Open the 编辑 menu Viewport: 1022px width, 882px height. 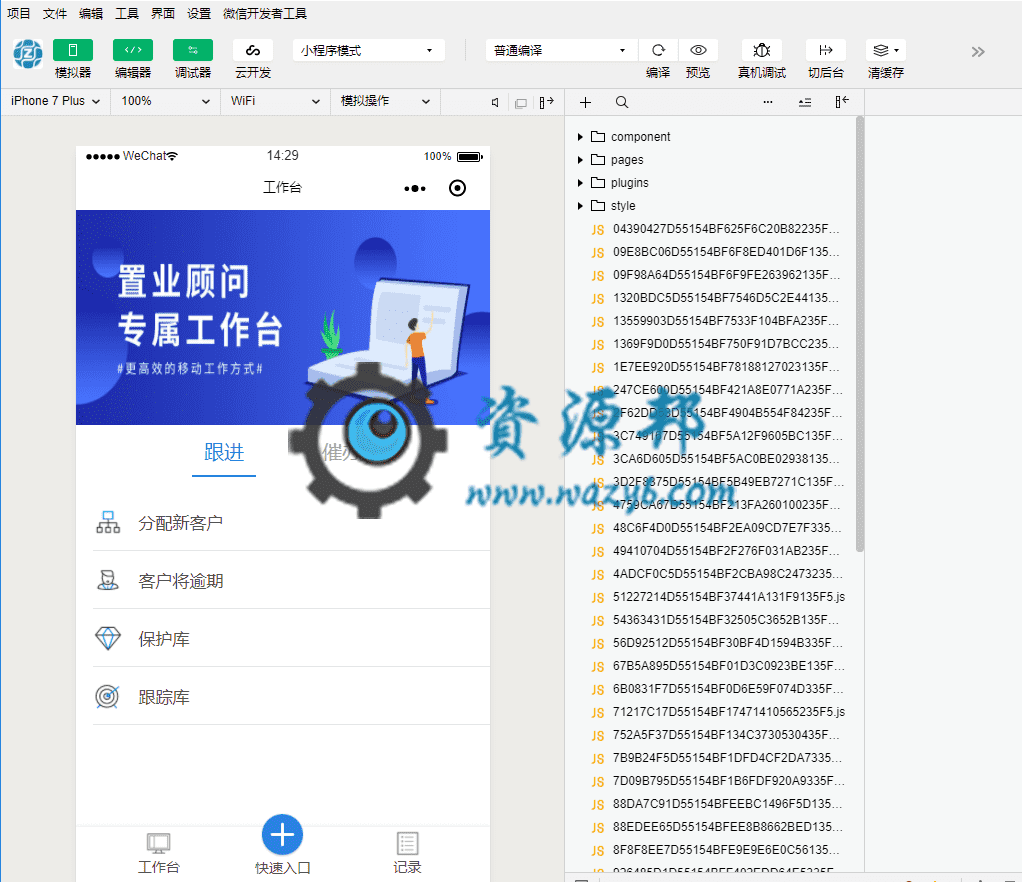coord(91,13)
